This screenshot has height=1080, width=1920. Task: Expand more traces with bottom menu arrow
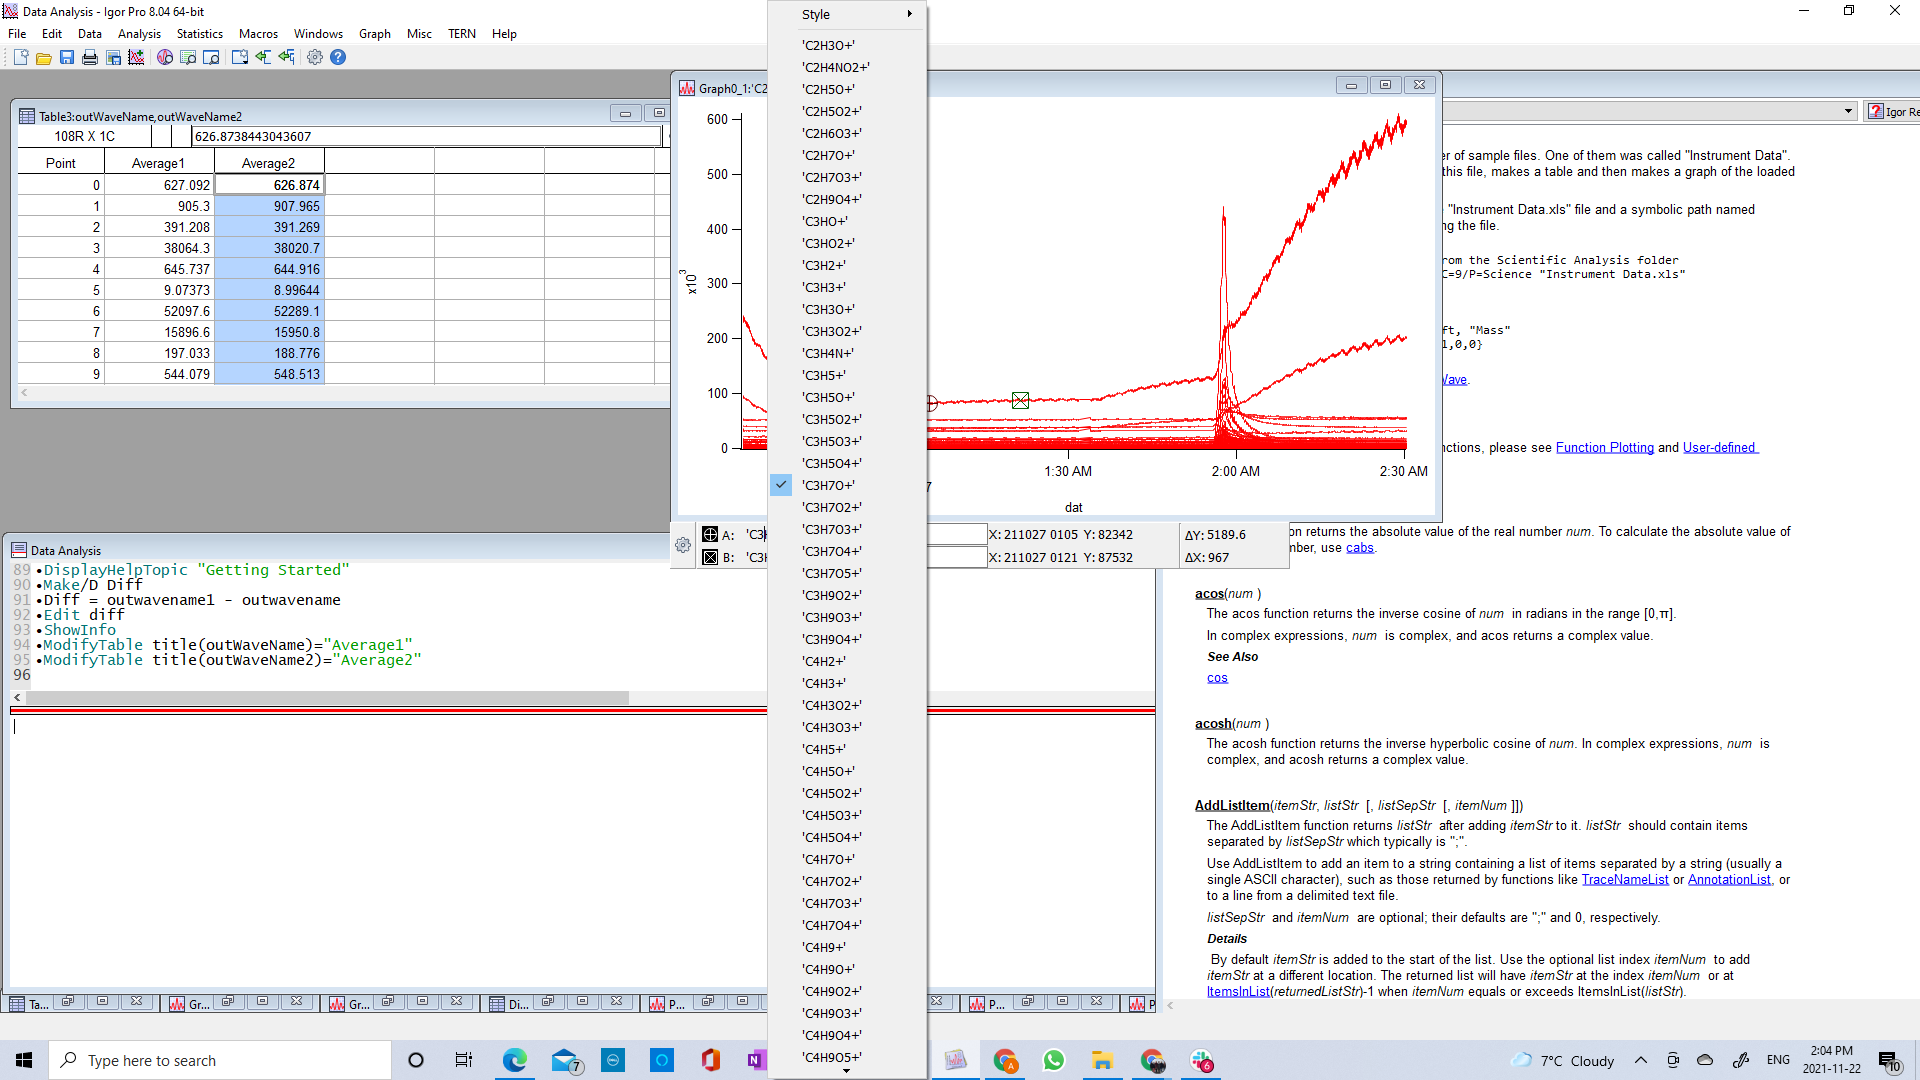847,1071
